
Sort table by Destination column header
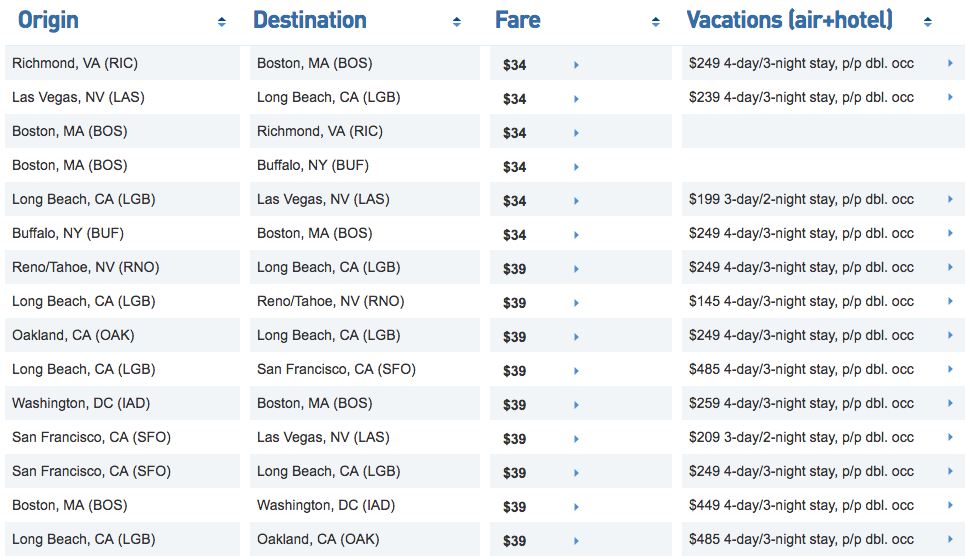point(309,20)
